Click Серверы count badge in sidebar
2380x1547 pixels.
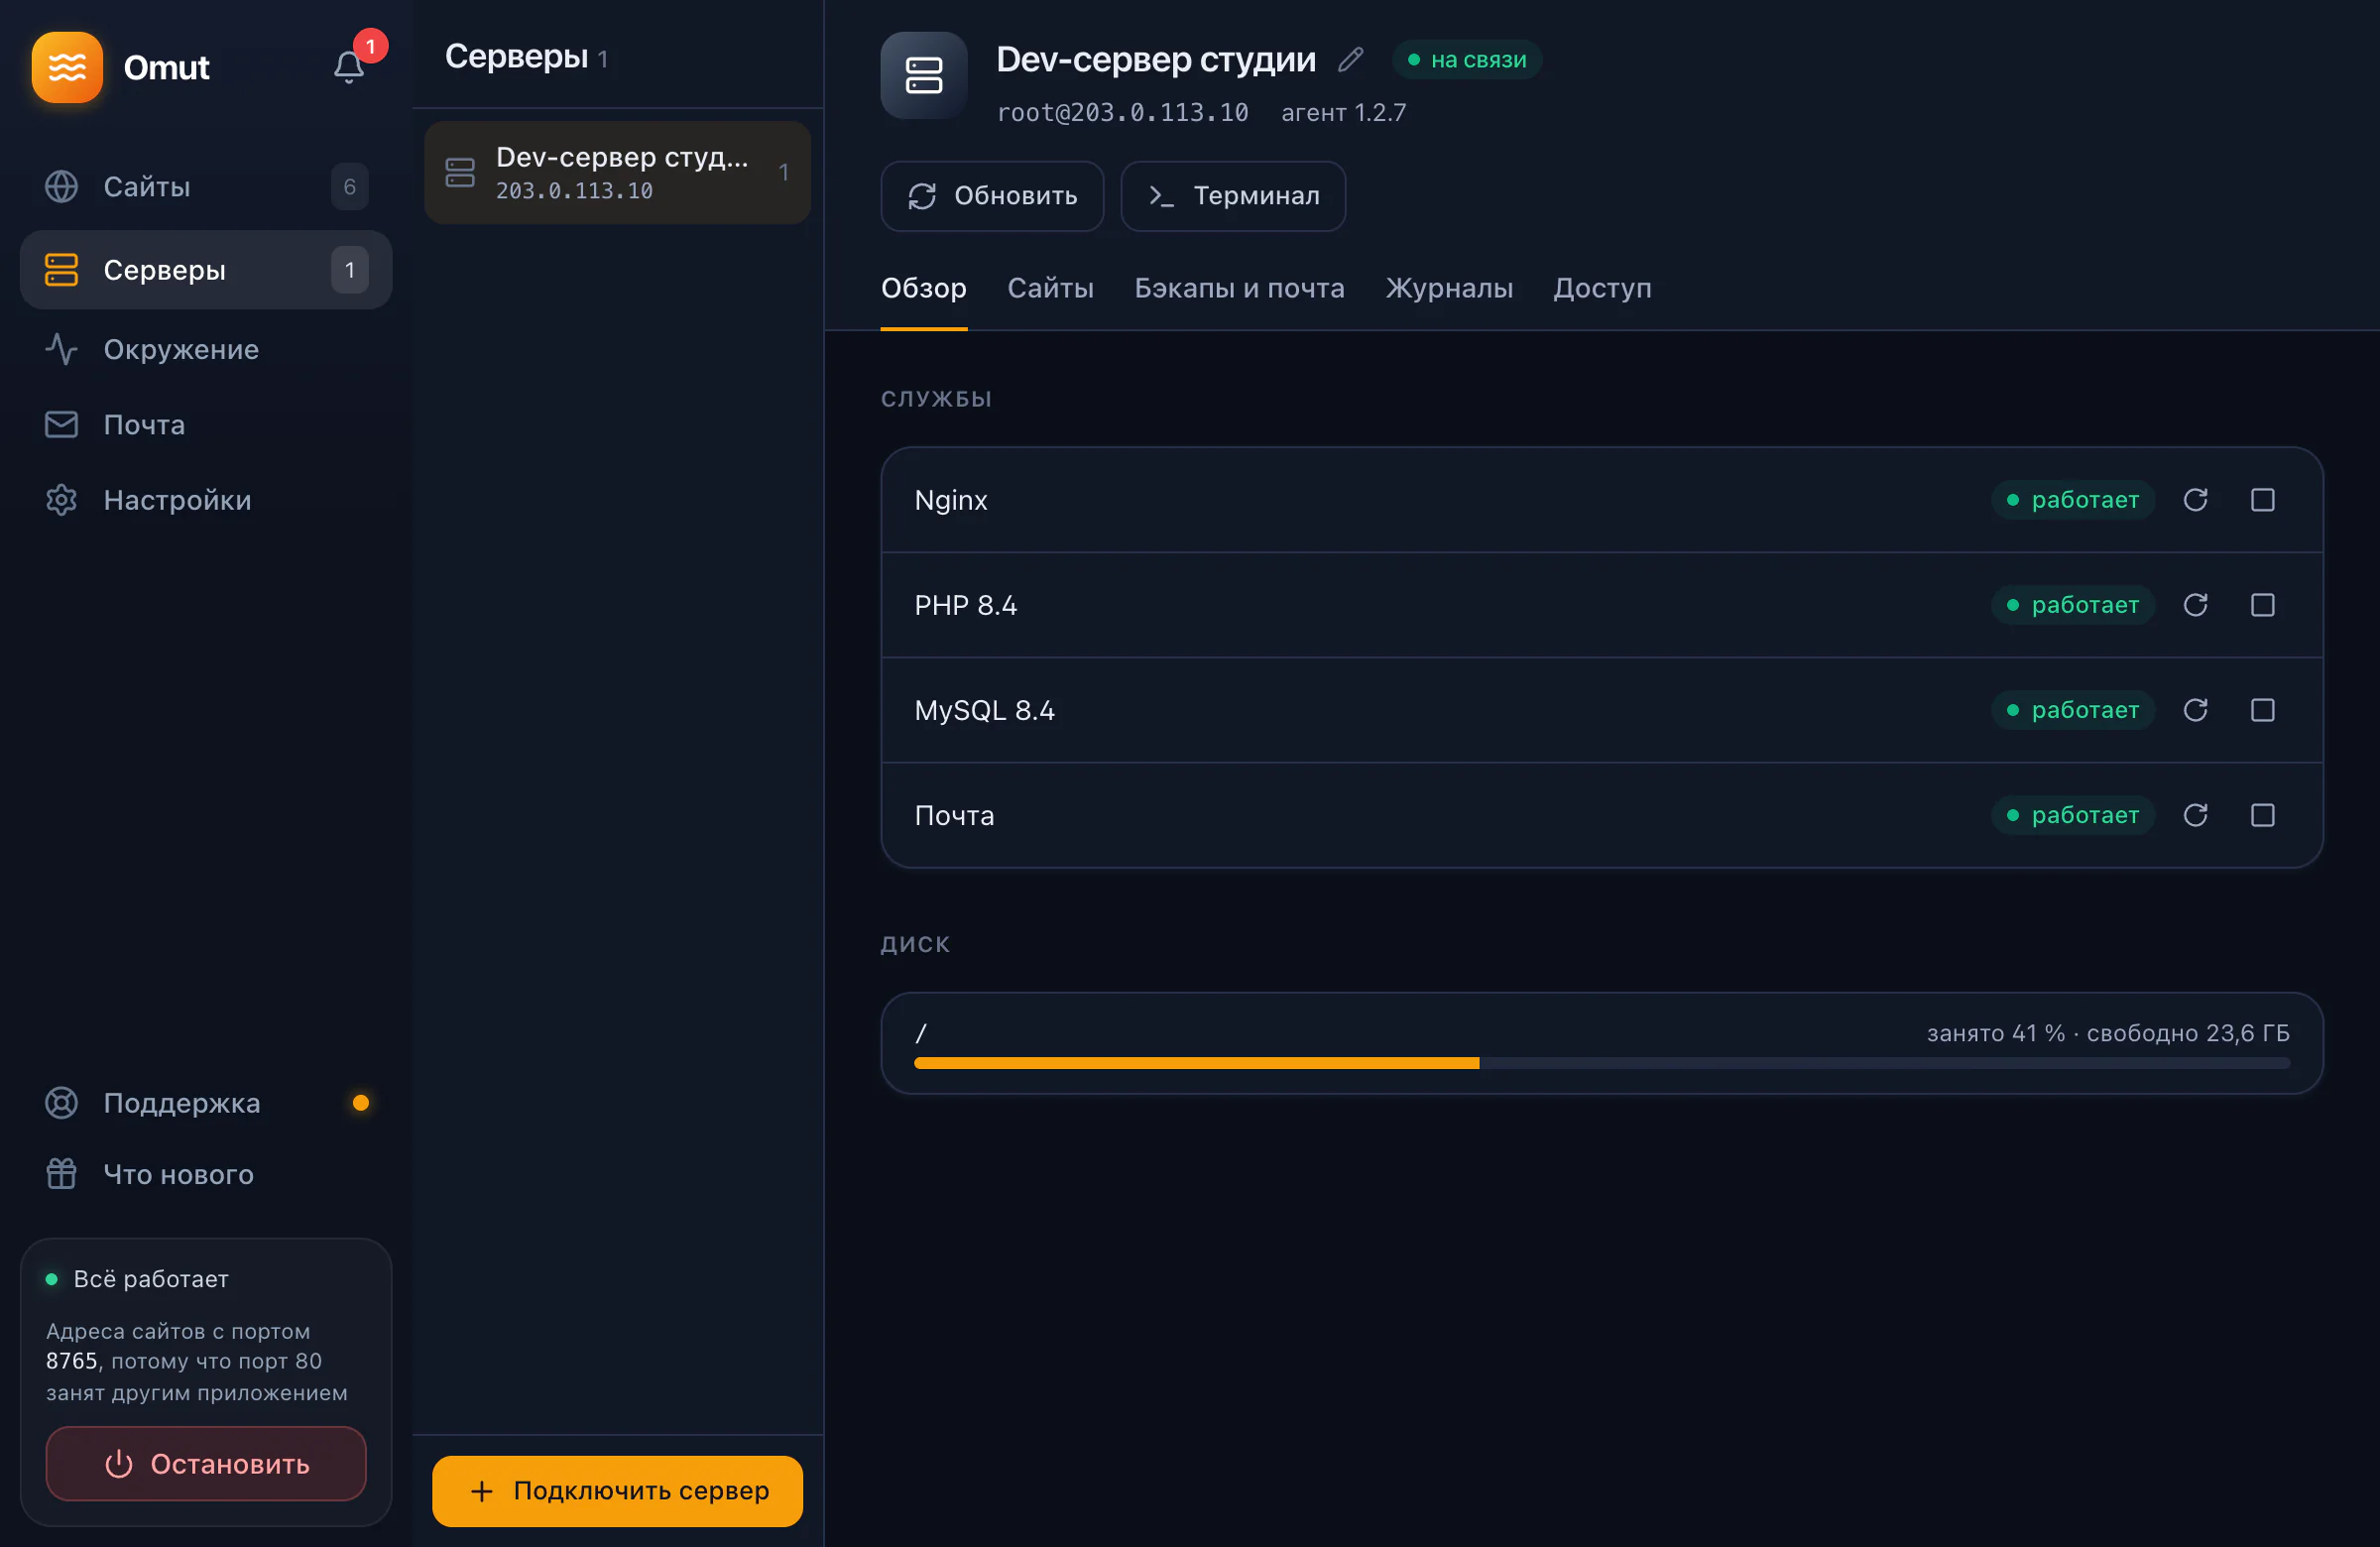(x=349, y=270)
